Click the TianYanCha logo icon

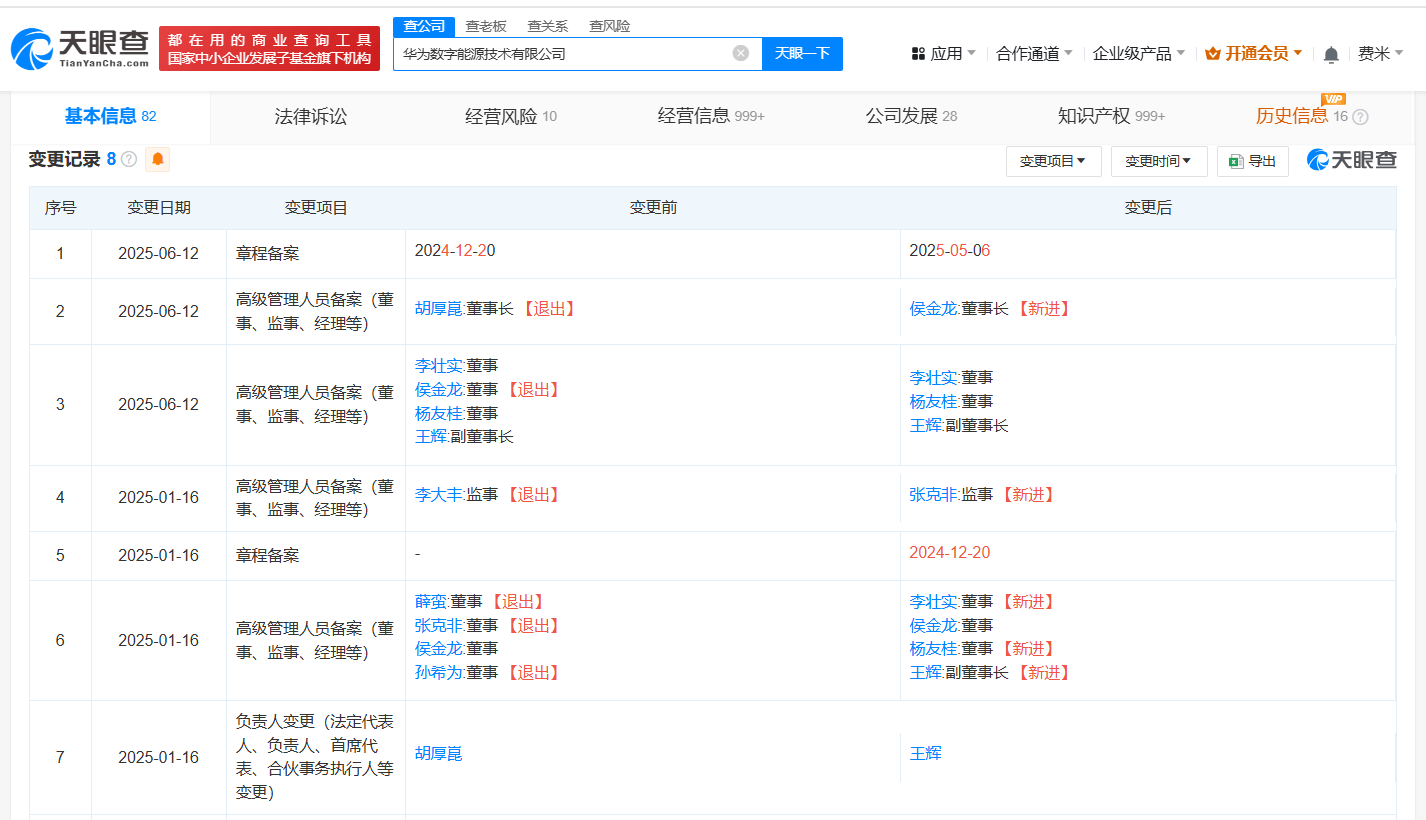pyautogui.click(x=32, y=48)
